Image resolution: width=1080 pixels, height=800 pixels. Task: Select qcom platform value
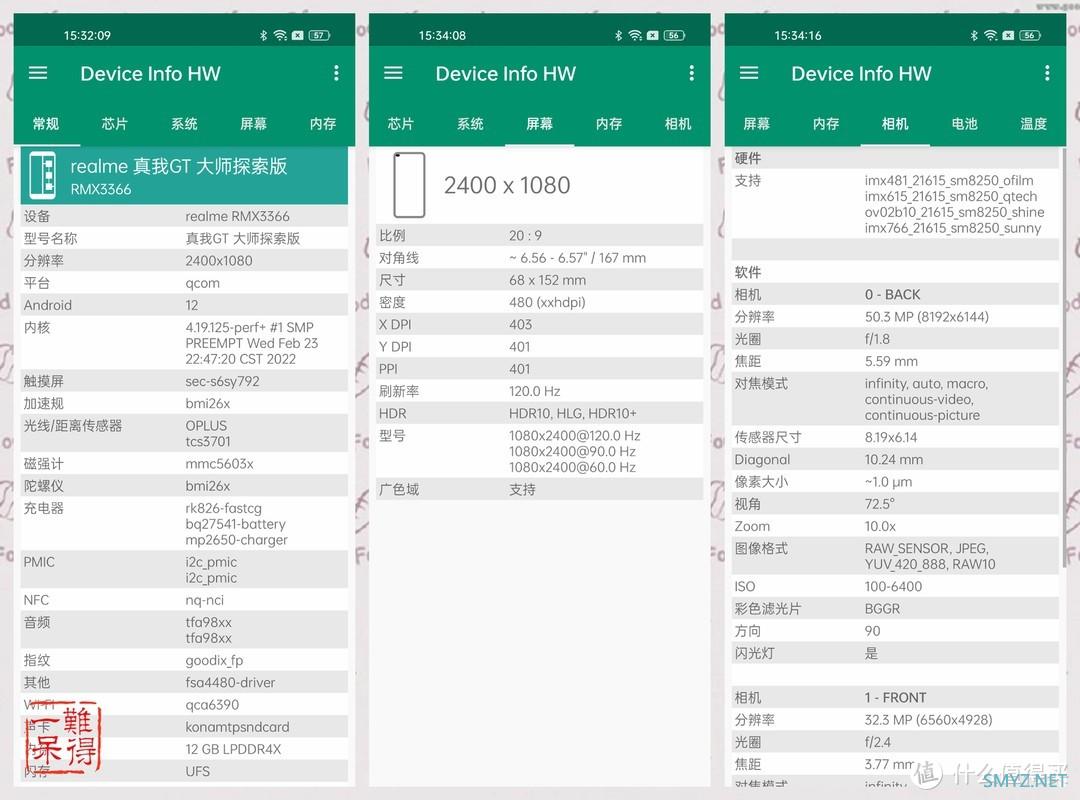click(x=202, y=283)
